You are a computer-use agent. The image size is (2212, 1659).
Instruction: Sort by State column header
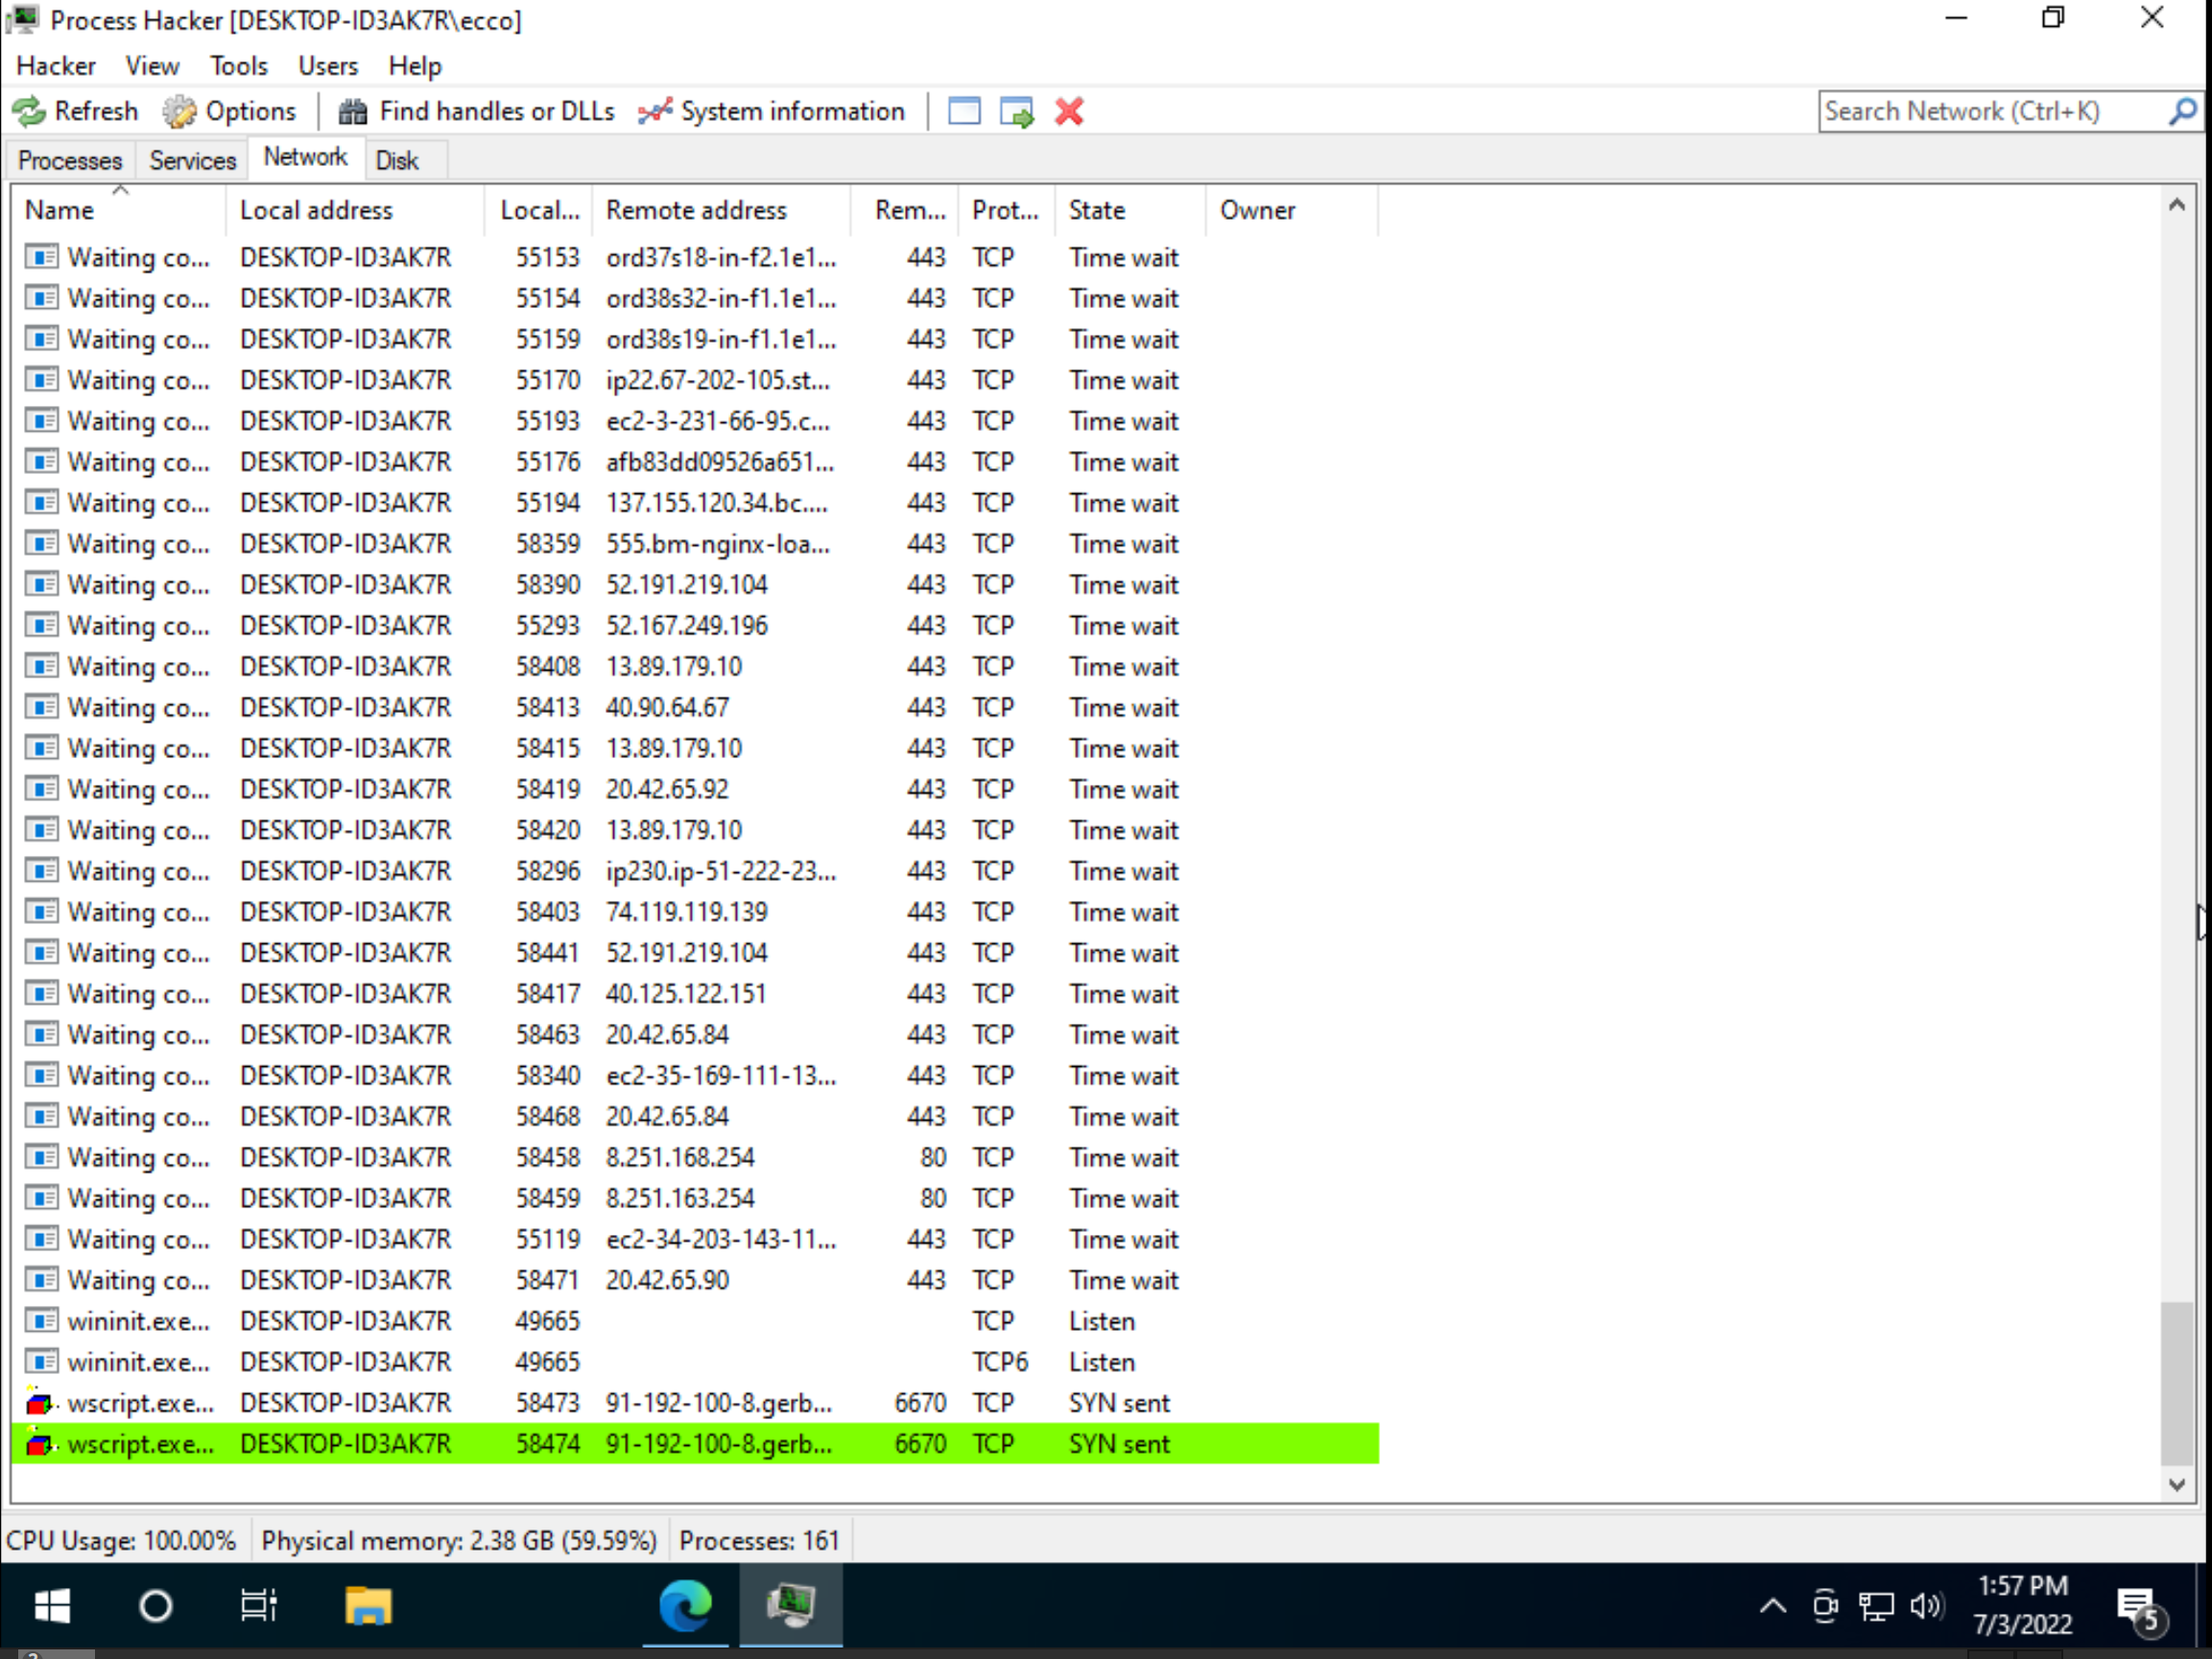coord(1097,210)
